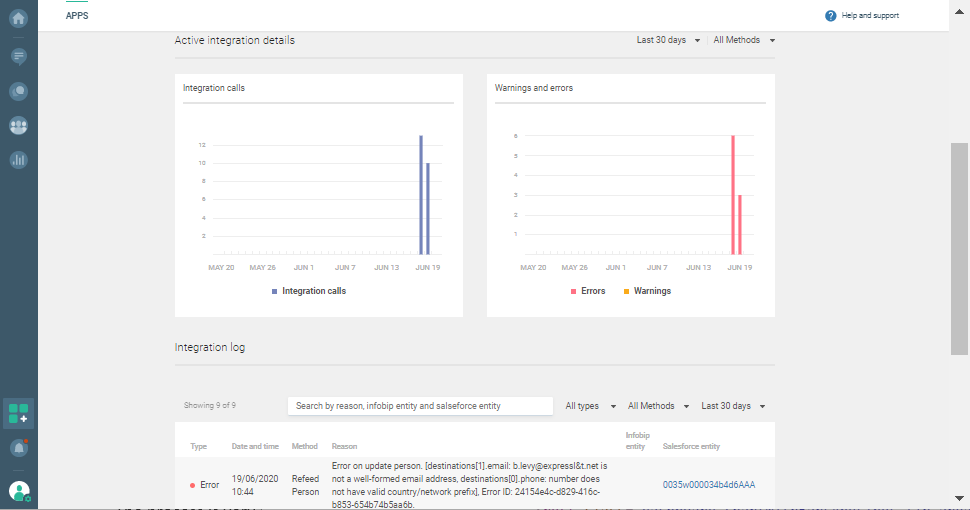
Task: Toggle the Integration calls legend series
Action: pos(308,291)
